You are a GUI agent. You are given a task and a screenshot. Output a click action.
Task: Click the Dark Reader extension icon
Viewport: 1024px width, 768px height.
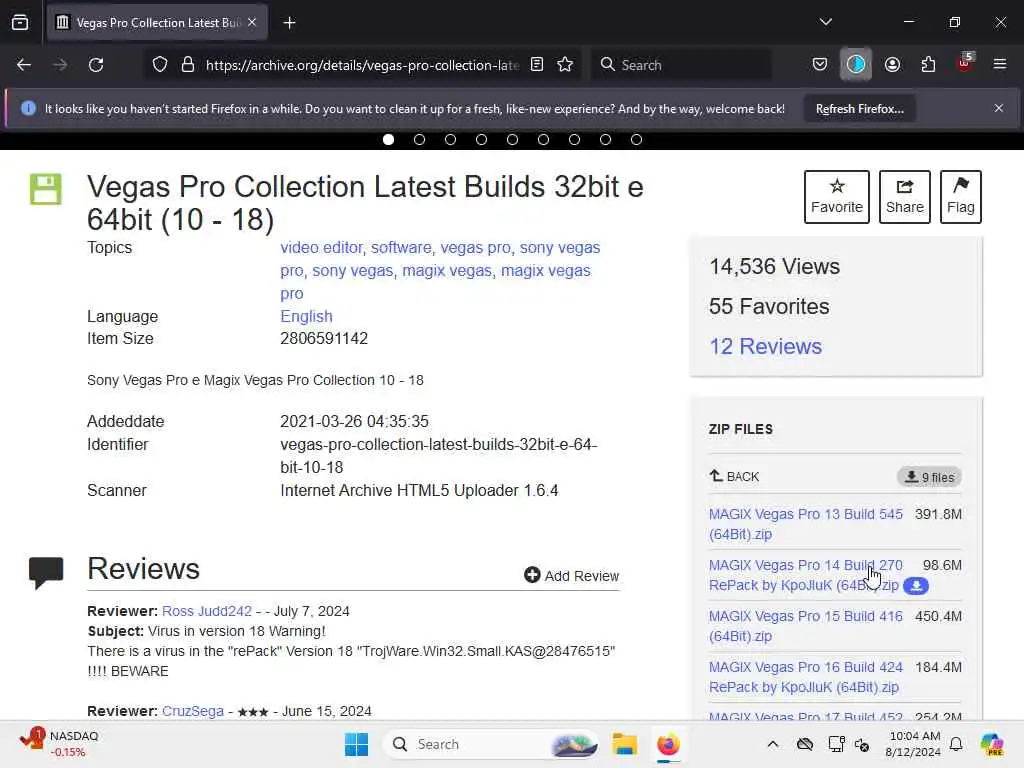tap(856, 65)
